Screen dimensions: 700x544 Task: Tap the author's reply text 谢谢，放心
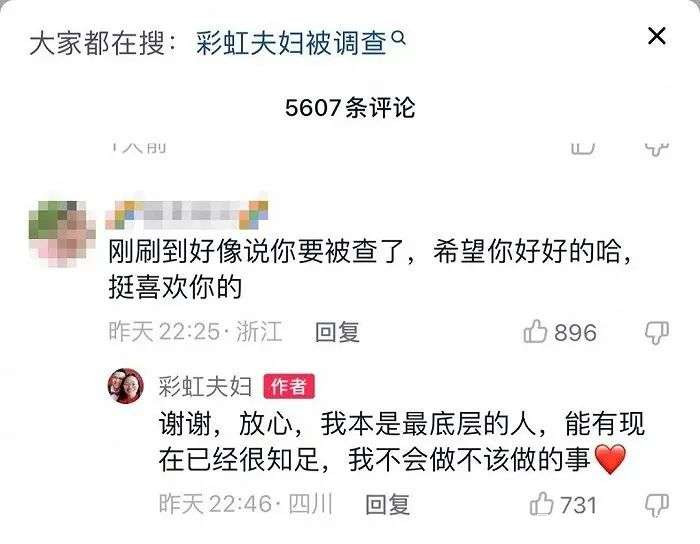tap(226, 424)
